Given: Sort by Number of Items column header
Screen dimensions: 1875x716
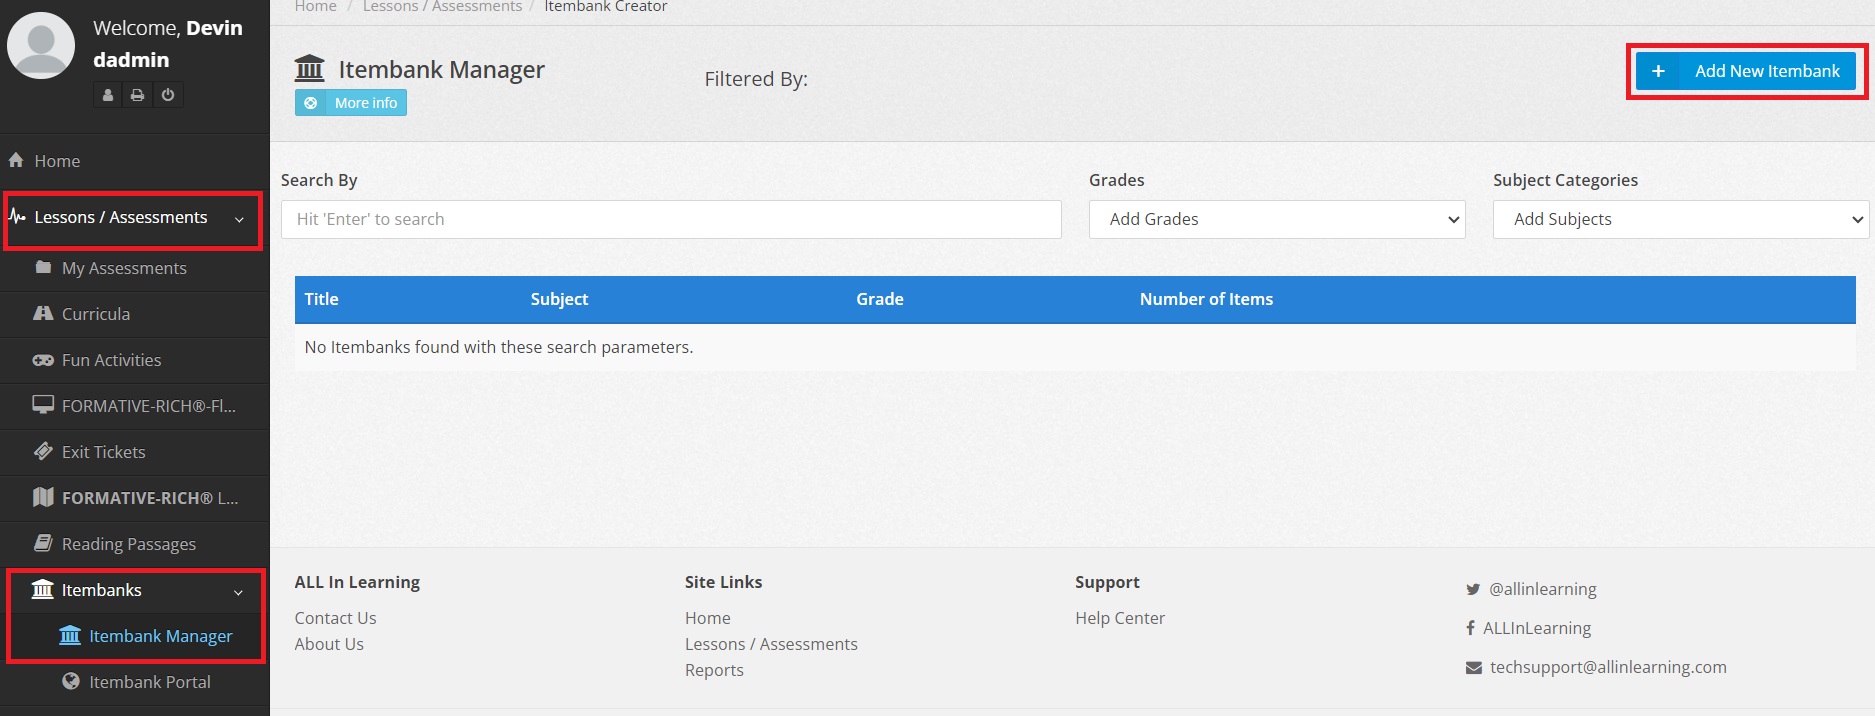Looking at the screenshot, I should click(x=1206, y=299).
